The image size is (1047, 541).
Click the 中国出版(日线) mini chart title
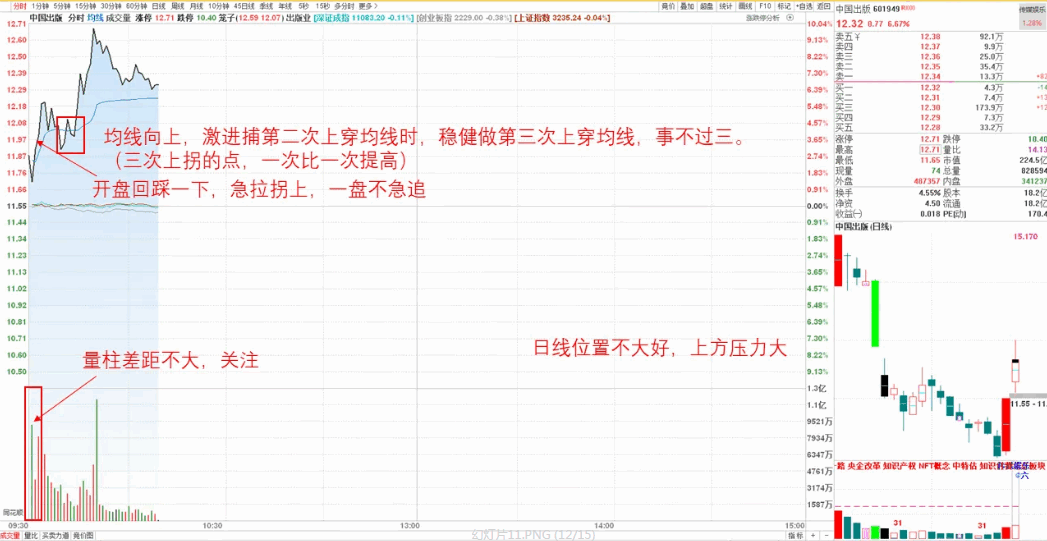click(x=865, y=227)
